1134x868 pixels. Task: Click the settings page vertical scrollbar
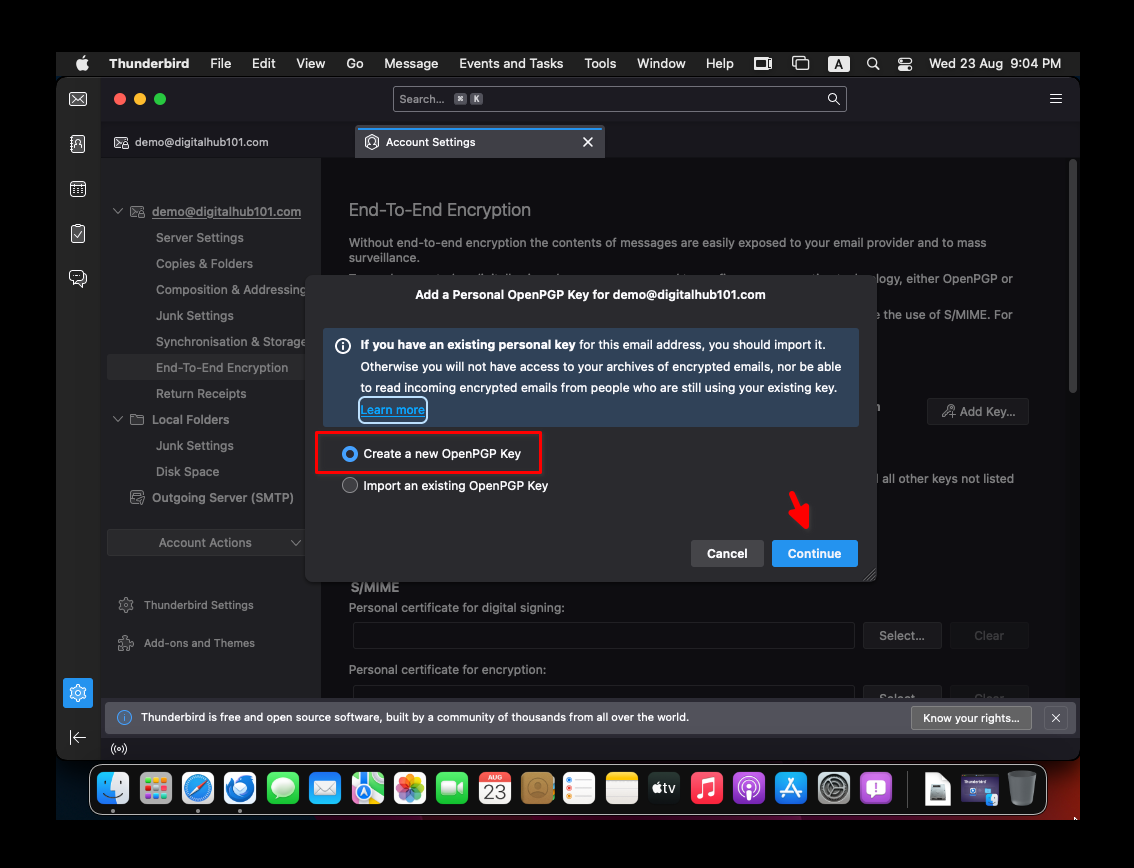click(x=1073, y=277)
